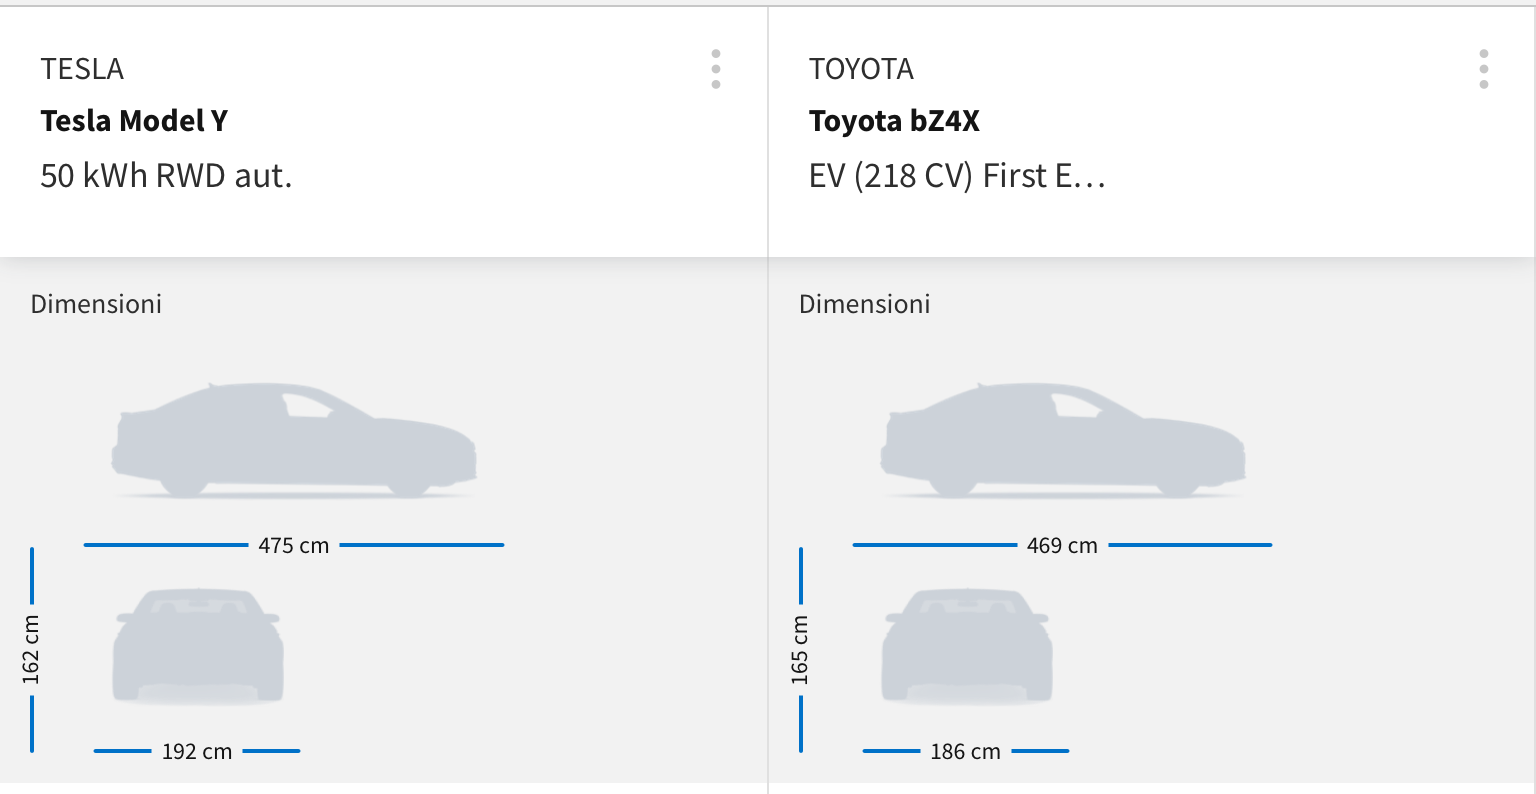This screenshot has height=794, width=1536.
Task: Click the Tesla Model Y side silhouette
Action: click(294, 440)
